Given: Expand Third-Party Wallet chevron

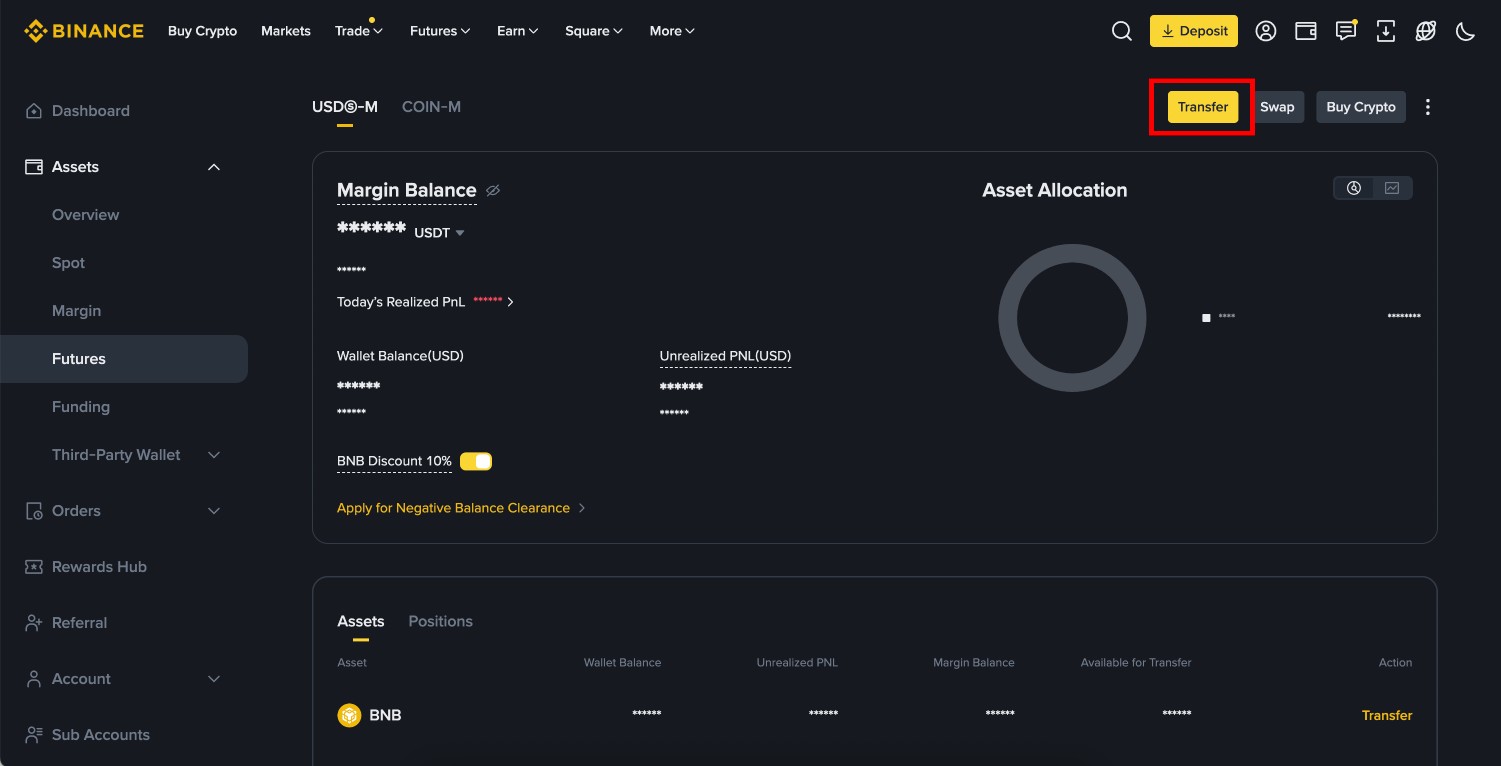Looking at the screenshot, I should pos(213,455).
